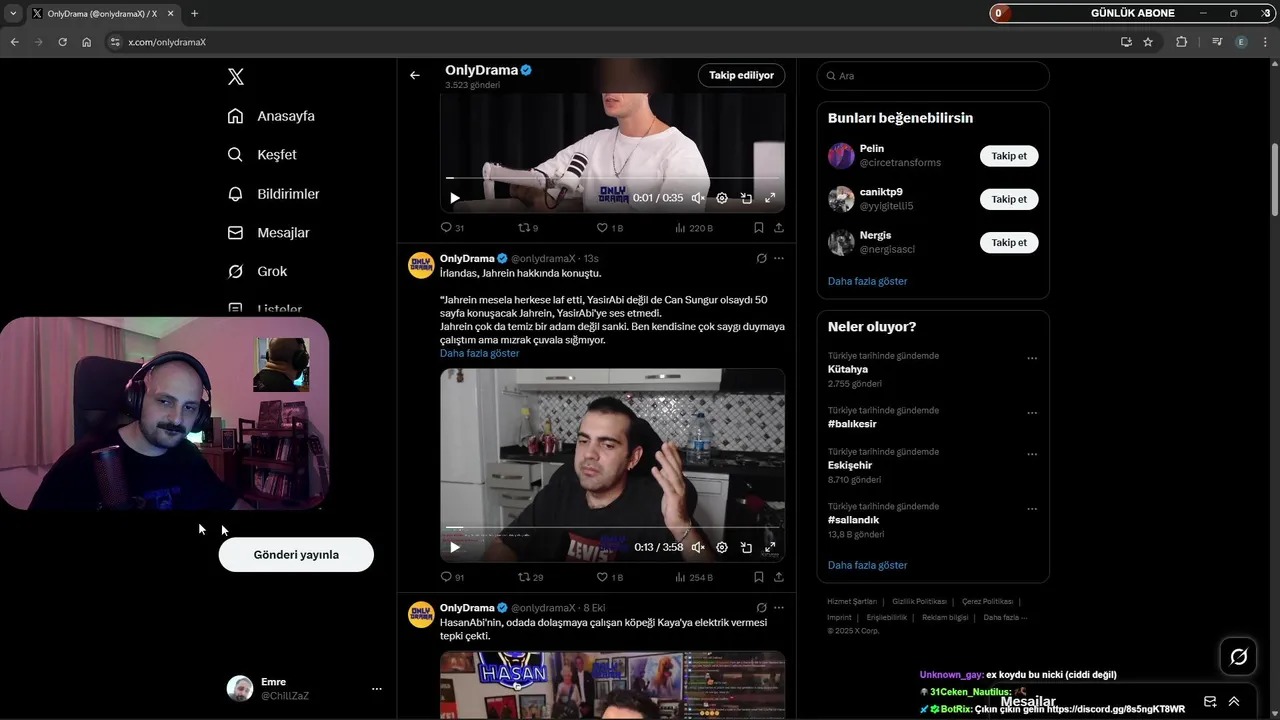
Task: Bookmark the first post
Action: coord(759,228)
